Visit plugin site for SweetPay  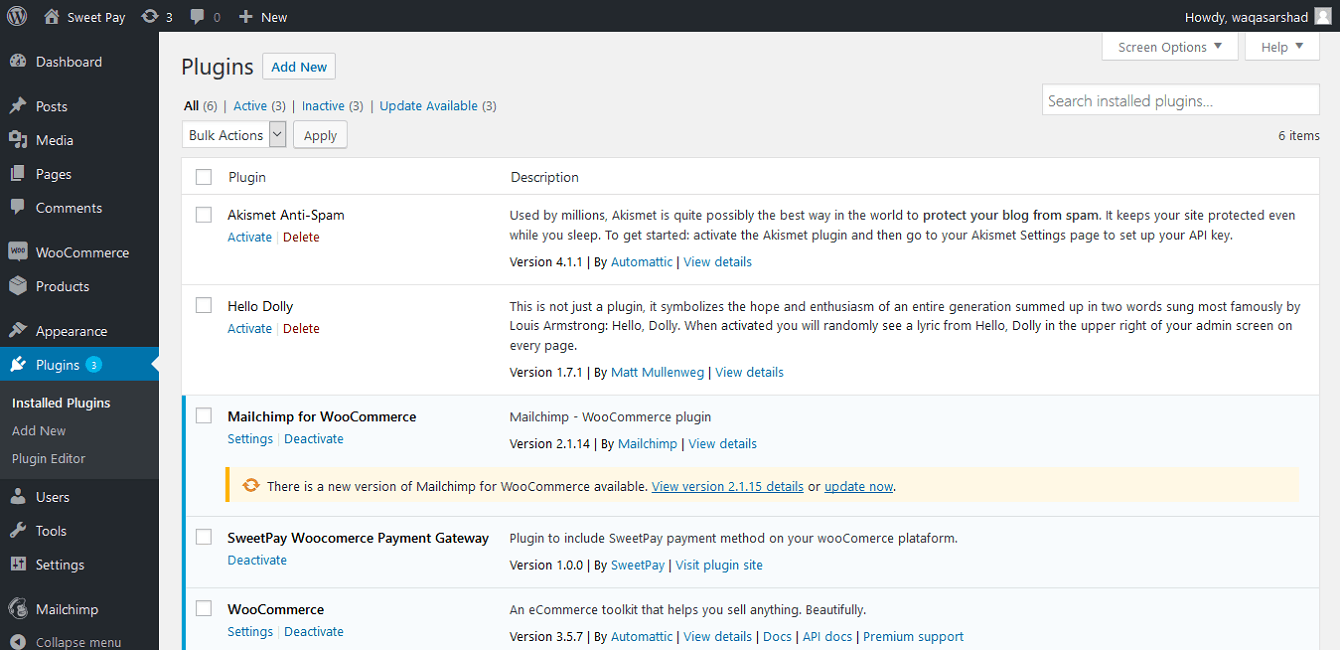pos(719,565)
